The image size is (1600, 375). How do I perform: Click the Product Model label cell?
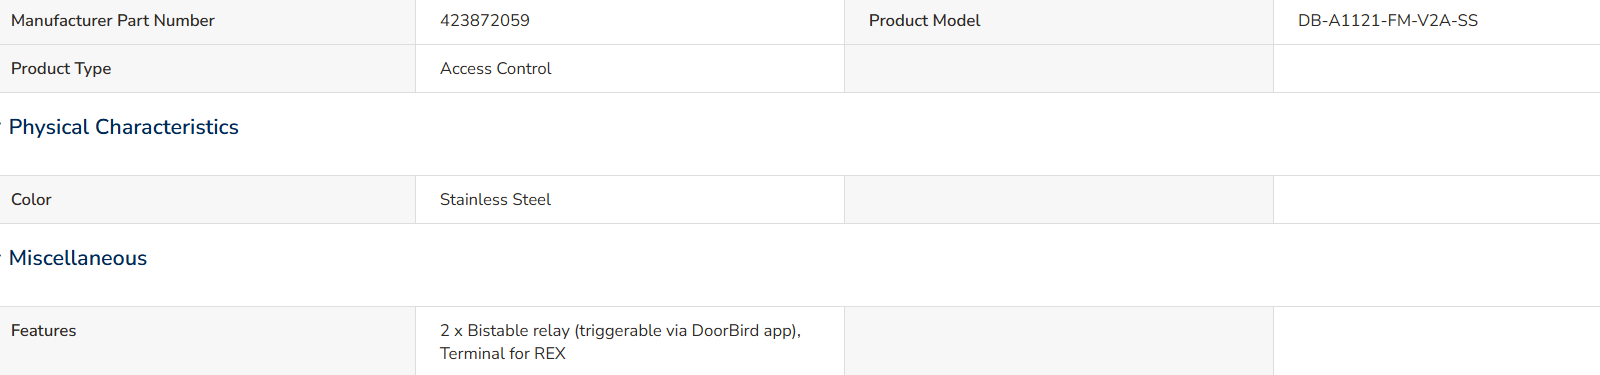click(x=1059, y=21)
